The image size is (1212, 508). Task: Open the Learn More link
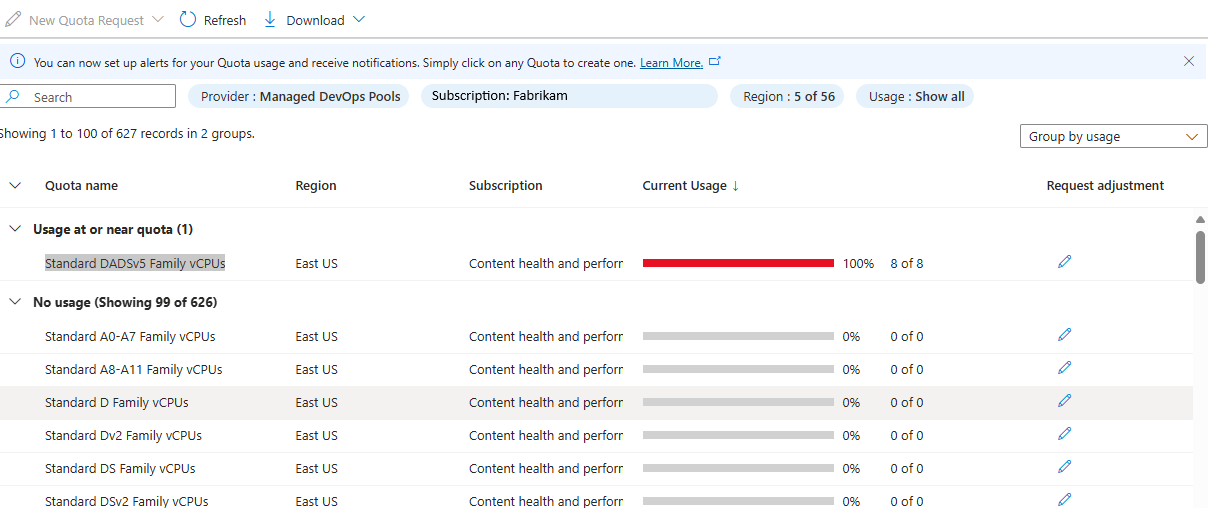click(671, 62)
